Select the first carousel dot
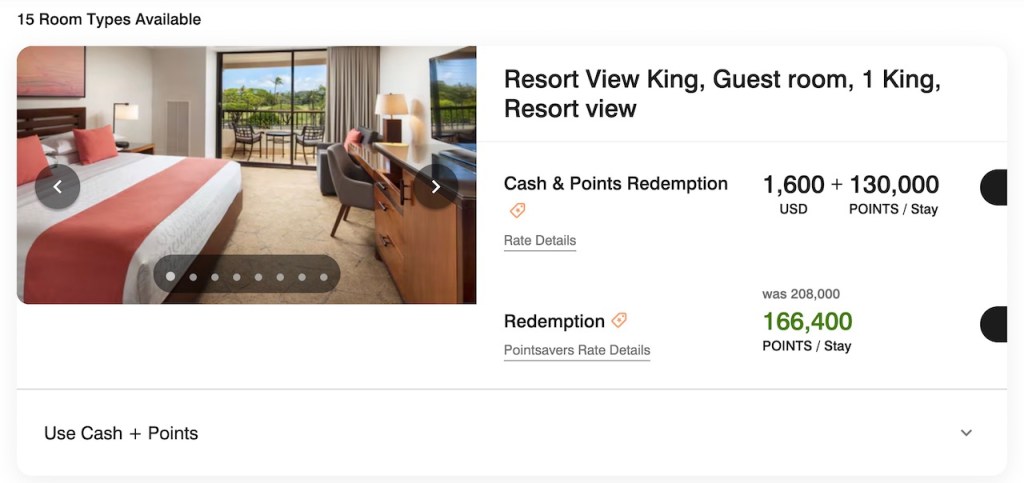This screenshot has width=1024, height=483. [170, 276]
